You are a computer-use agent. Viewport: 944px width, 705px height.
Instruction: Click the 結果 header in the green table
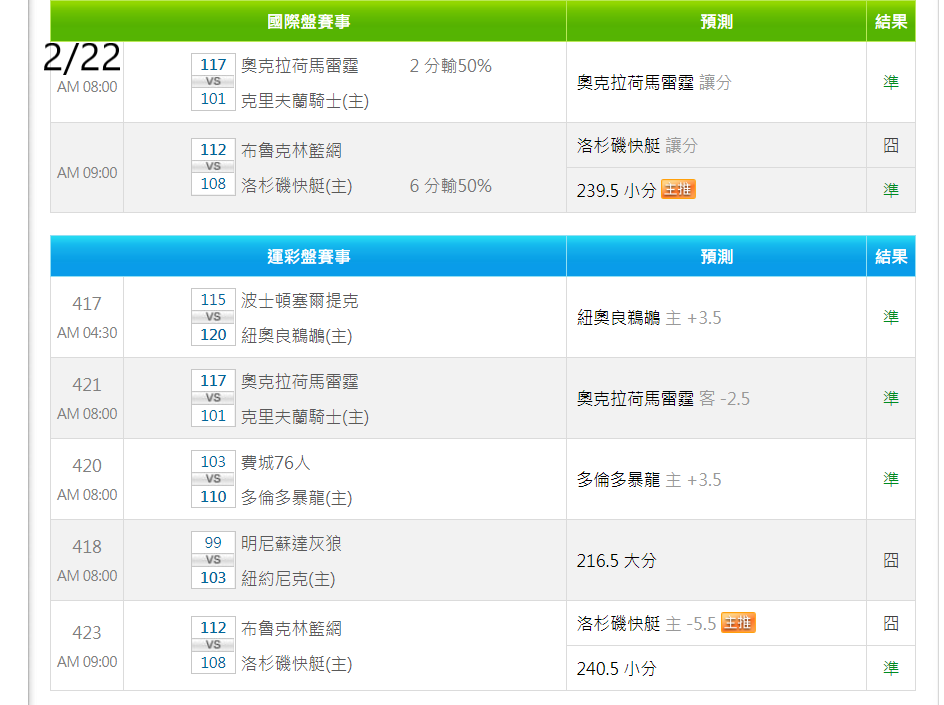click(x=891, y=22)
